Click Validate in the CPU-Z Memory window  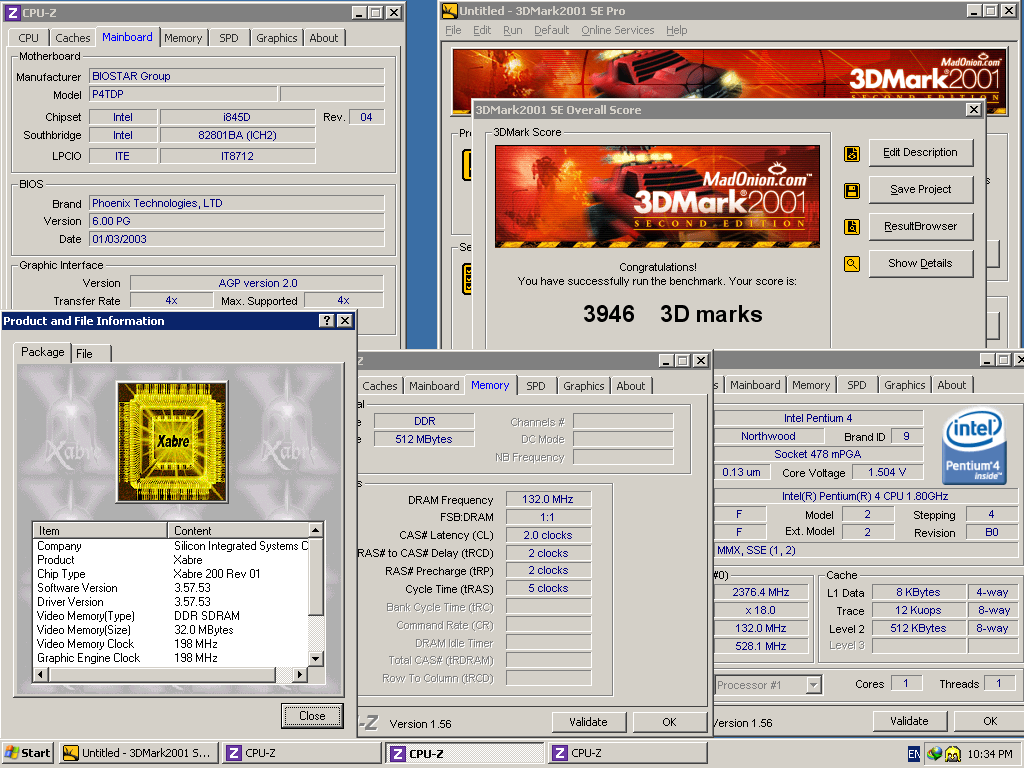pos(588,722)
